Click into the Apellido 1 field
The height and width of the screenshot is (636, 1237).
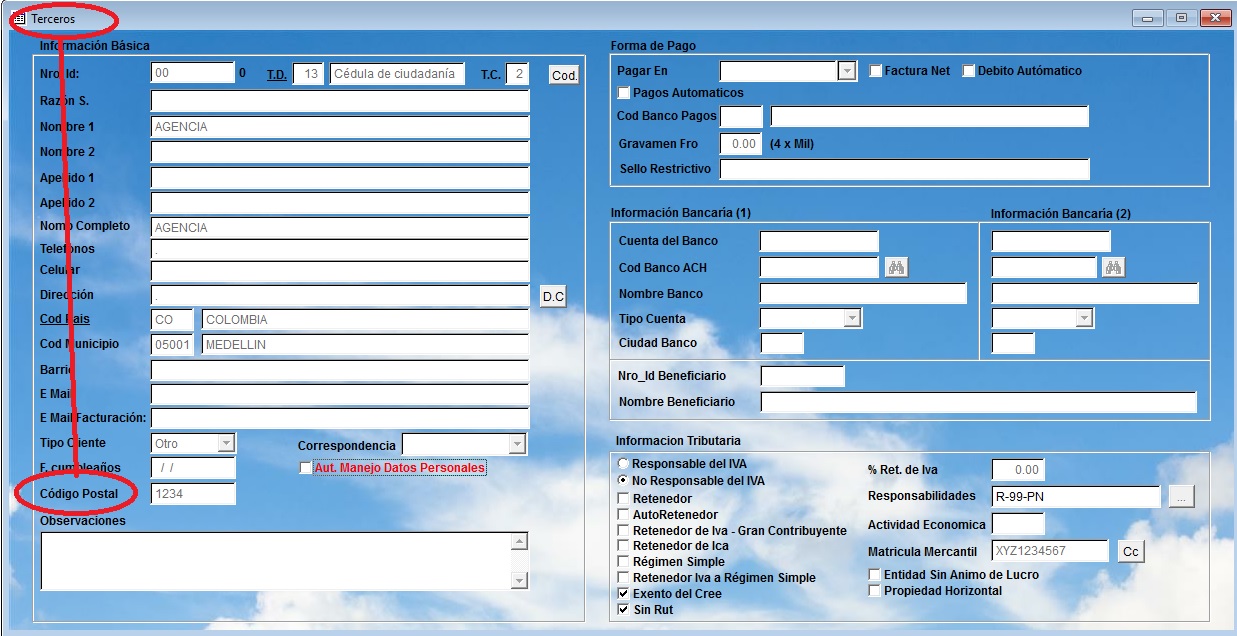340,178
